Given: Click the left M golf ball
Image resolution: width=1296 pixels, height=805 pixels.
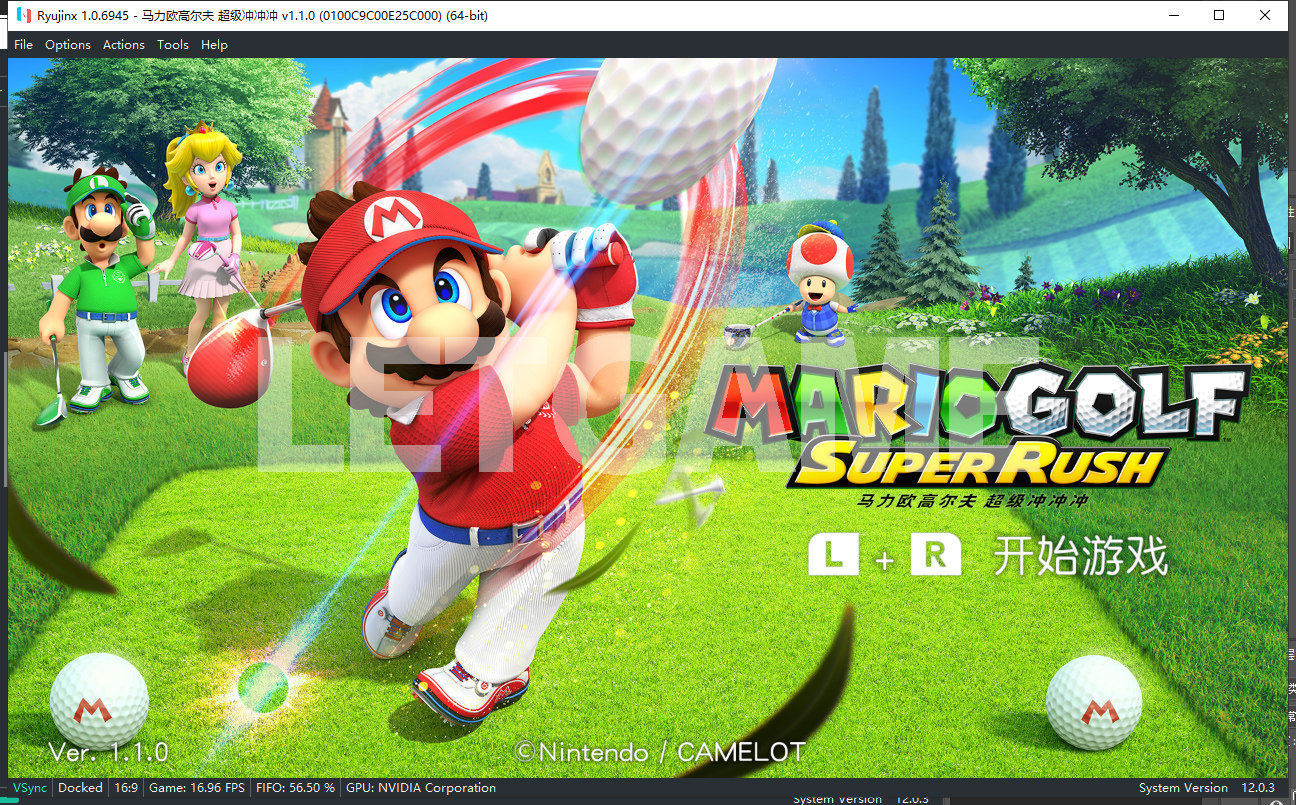Looking at the screenshot, I should pyautogui.click(x=98, y=701).
